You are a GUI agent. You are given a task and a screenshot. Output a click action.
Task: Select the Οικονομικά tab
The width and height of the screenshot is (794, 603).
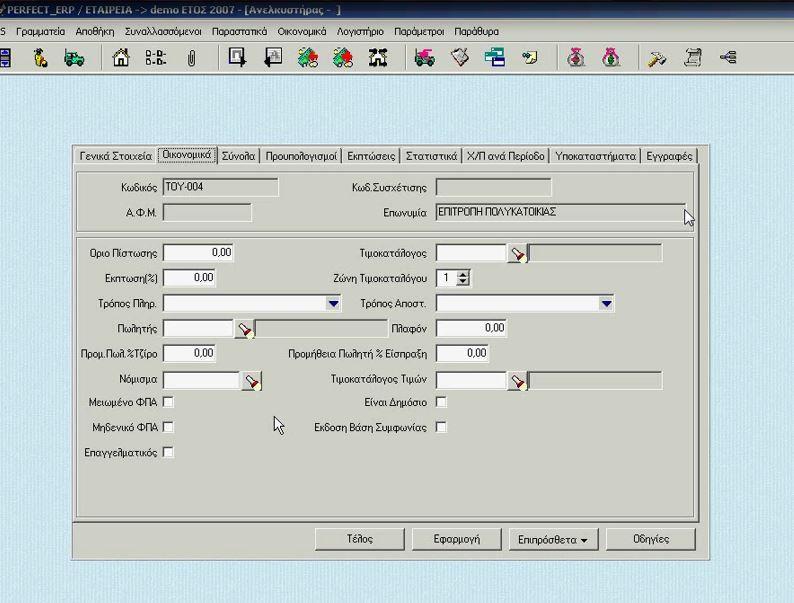pos(187,155)
